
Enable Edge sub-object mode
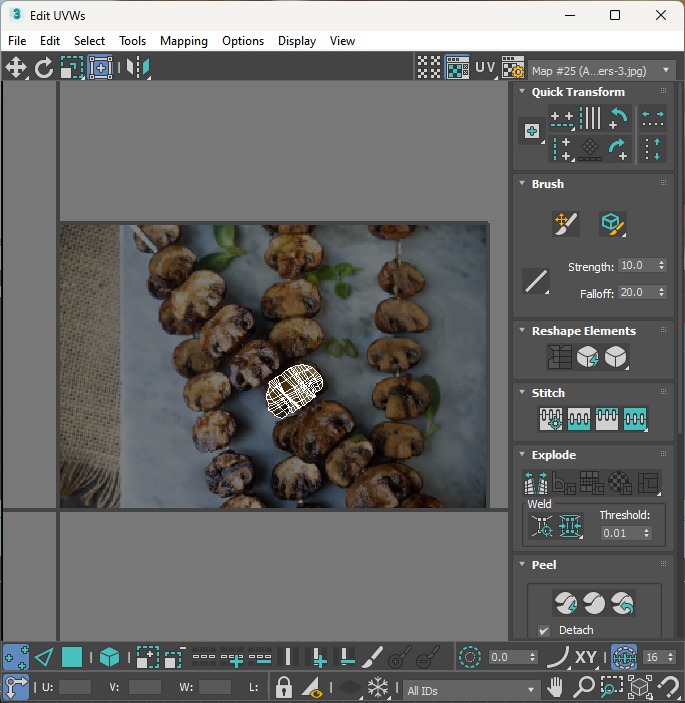tap(44, 657)
